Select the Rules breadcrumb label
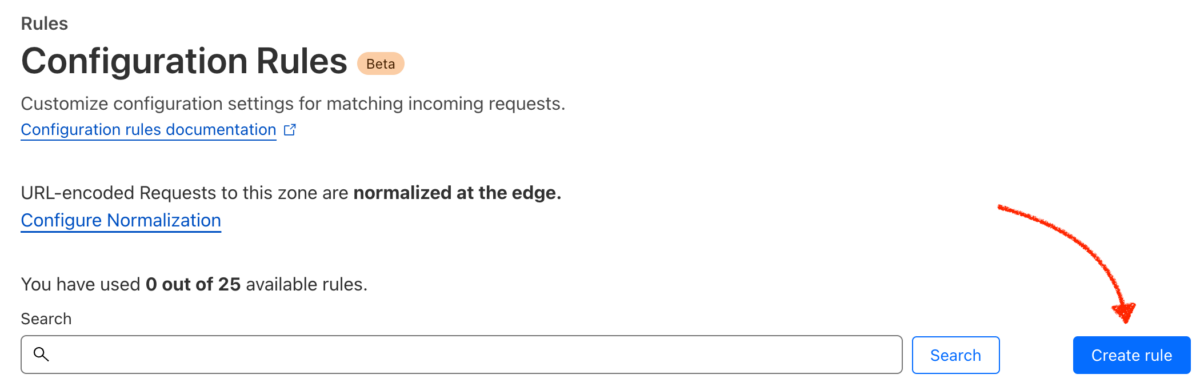Viewport: 1200px width, 390px height. click(45, 22)
